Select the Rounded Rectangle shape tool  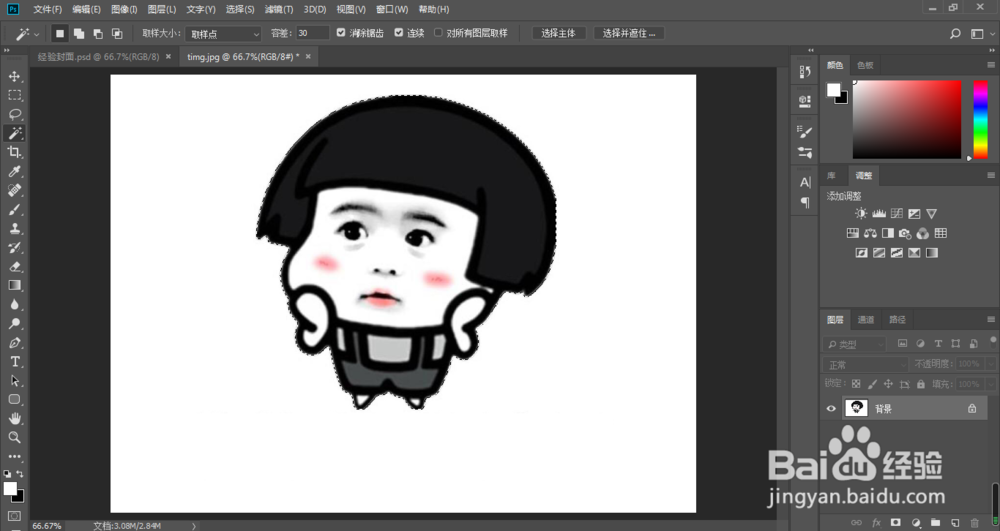pyautogui.click(x=14, y=400)
